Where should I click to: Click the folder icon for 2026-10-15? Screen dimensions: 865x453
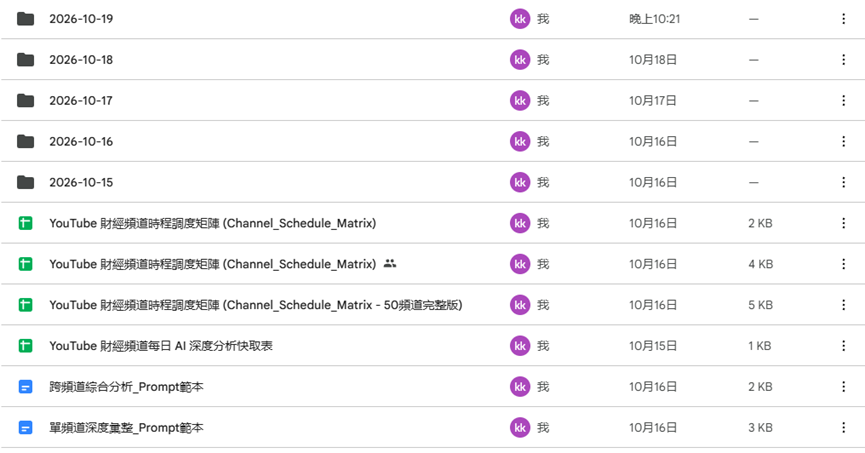point(25,182)
